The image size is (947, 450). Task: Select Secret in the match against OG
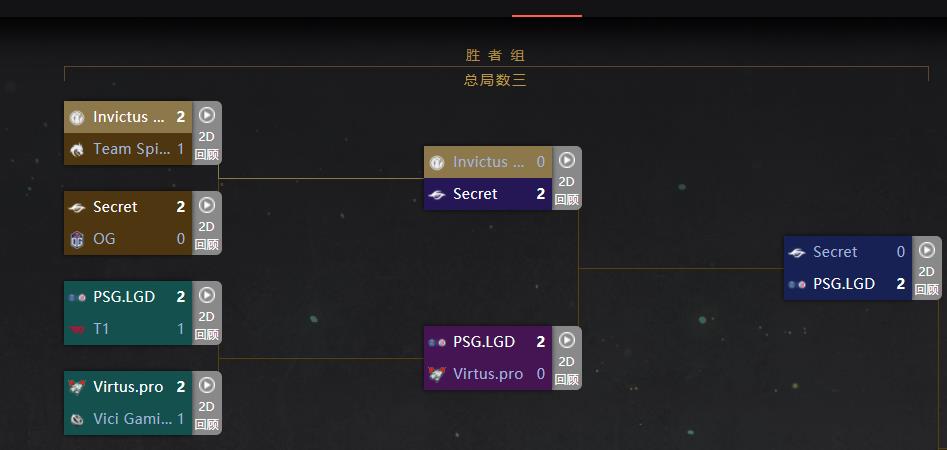click(128, 207)
